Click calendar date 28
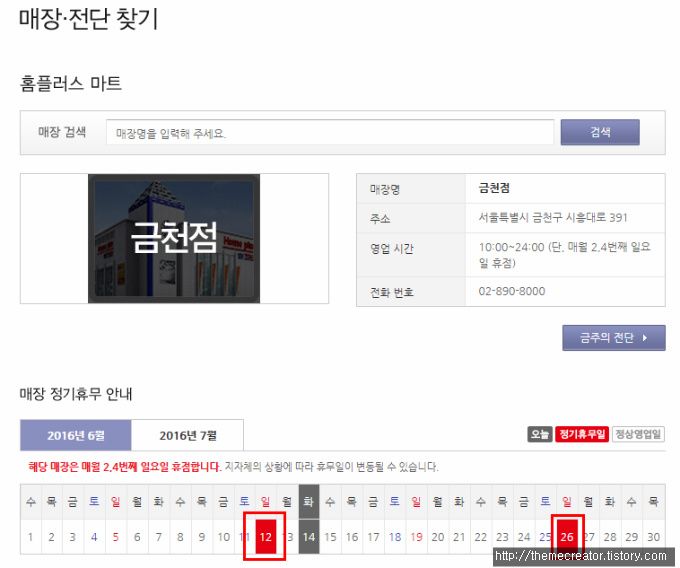Viewport: 680px width, 568px height. pos(610,537)
